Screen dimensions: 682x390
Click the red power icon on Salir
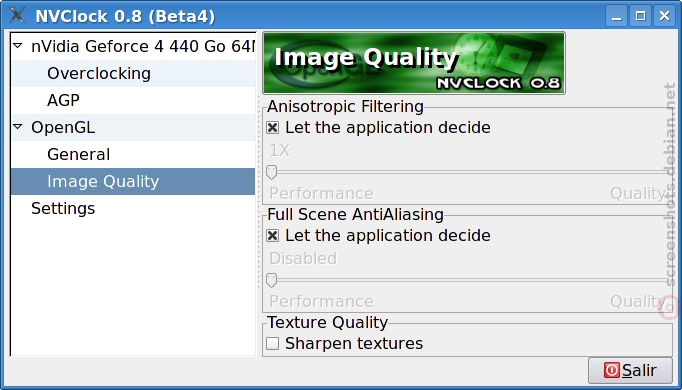(611, 370)
